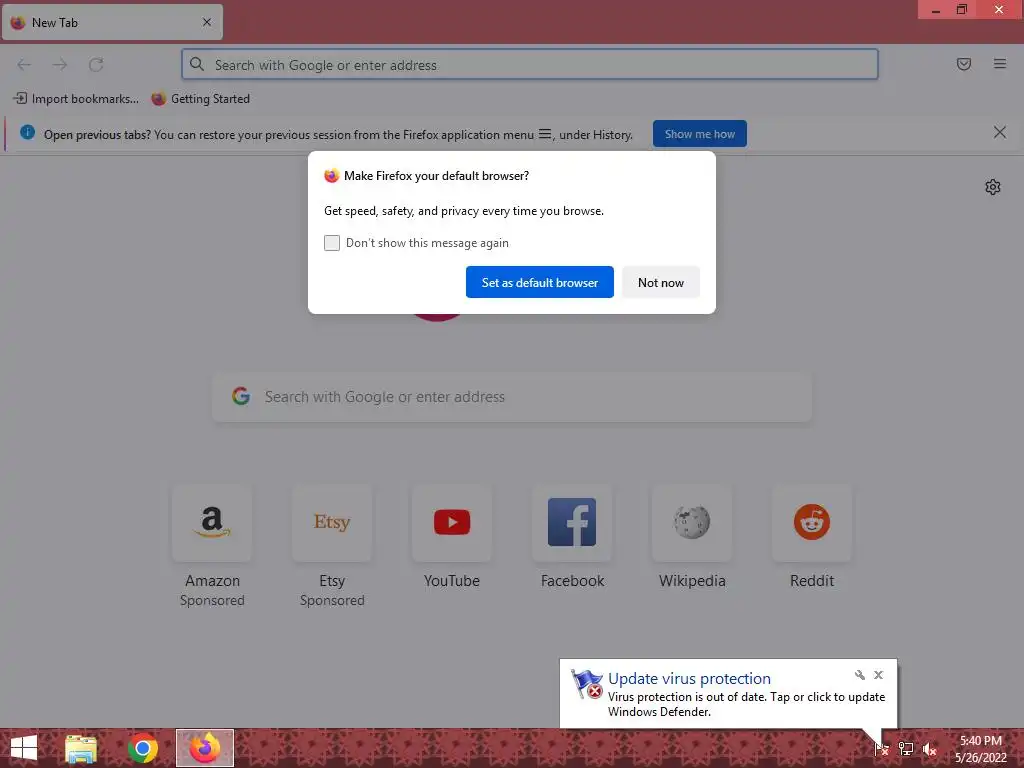Image resolution: width=1024 pixels, height=768 pixels.
Task: Choose the Not now button
Action: point(660,282)
